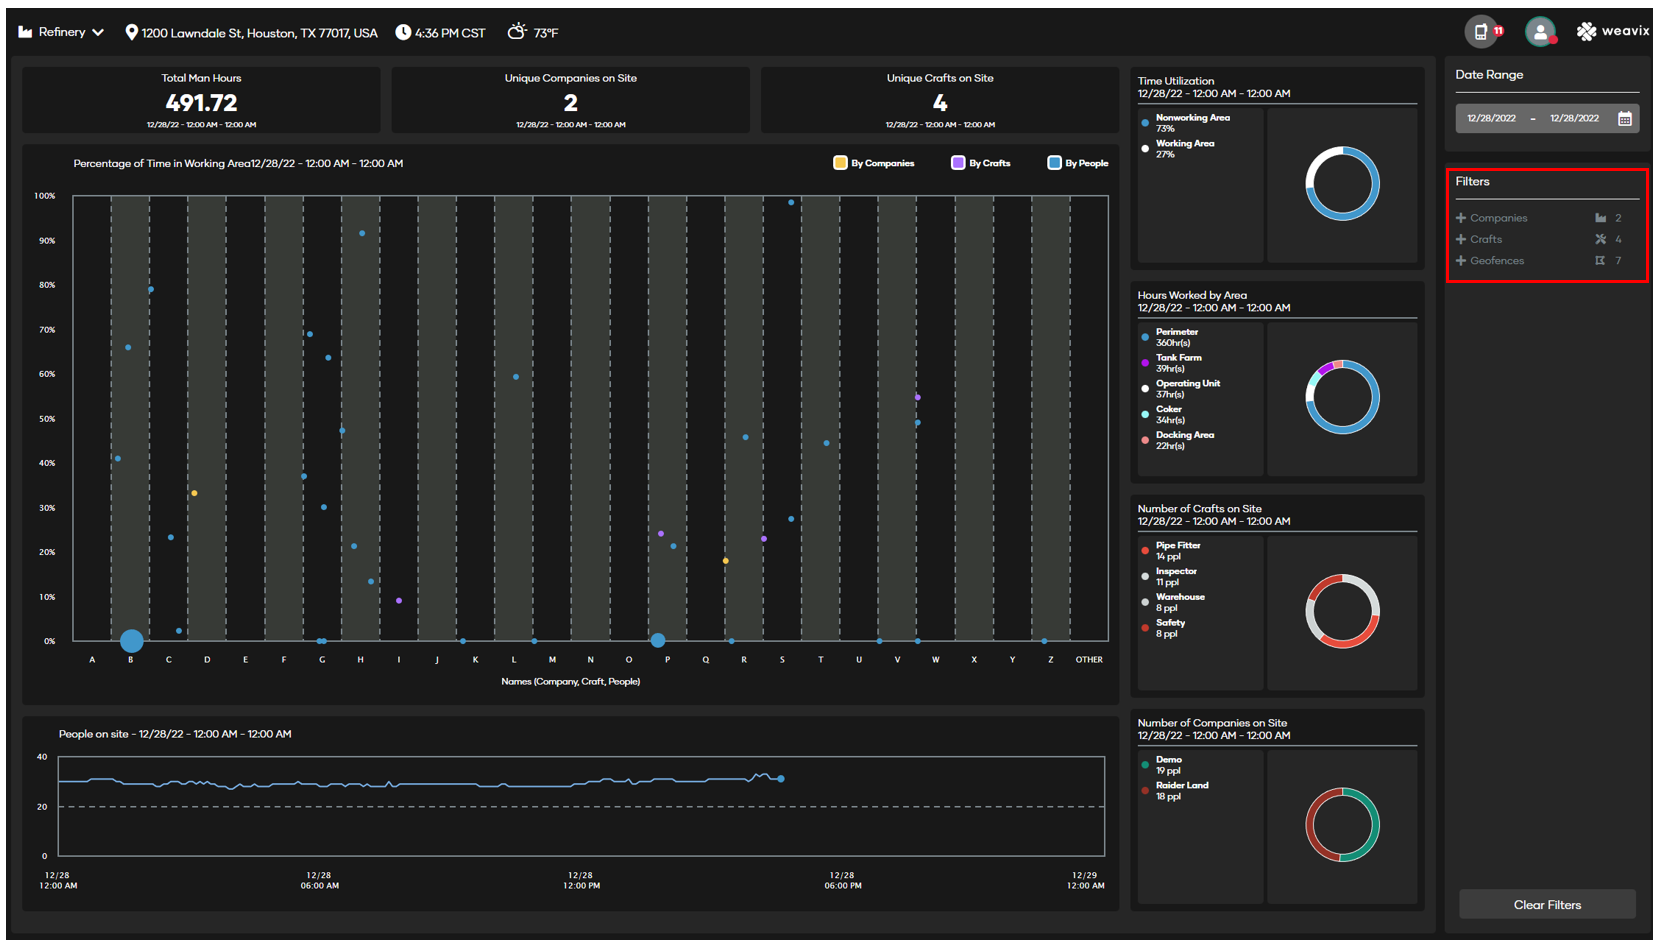
Task: Select Safety legend entry
Action: [x=1163, y=628]
